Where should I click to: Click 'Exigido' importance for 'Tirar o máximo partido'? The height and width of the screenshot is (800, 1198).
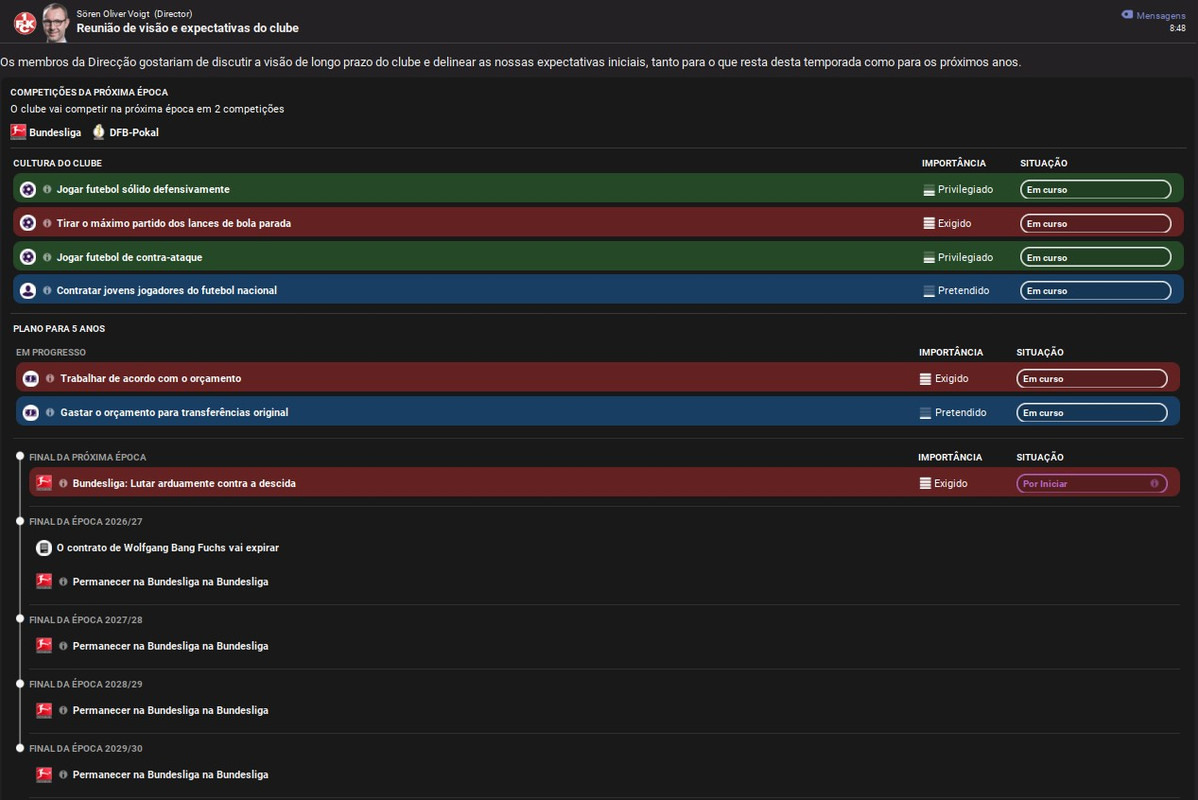click(947, 223)
